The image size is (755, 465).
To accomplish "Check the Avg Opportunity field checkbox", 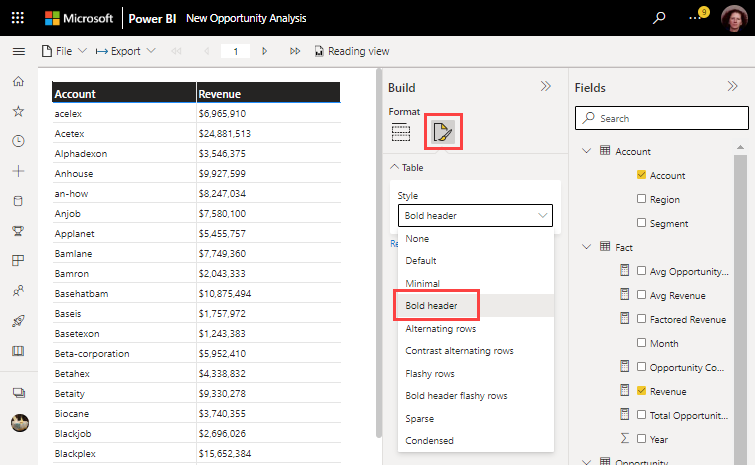I will pos(641,271).
